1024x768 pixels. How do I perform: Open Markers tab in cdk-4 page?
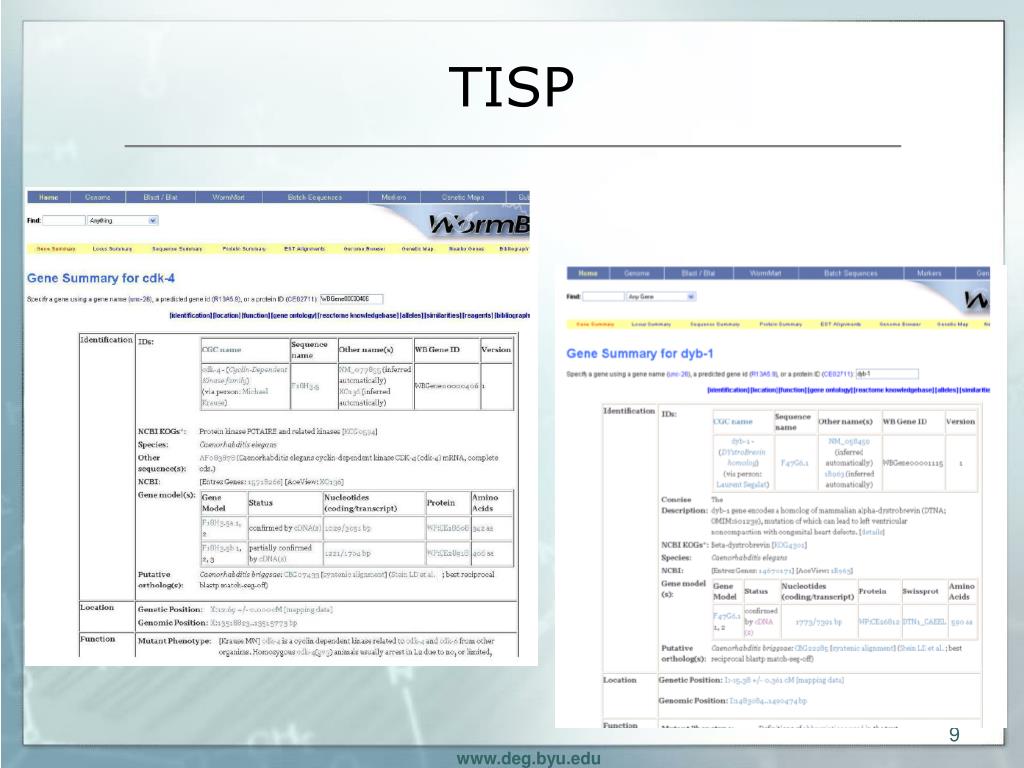tap(394, 197)
